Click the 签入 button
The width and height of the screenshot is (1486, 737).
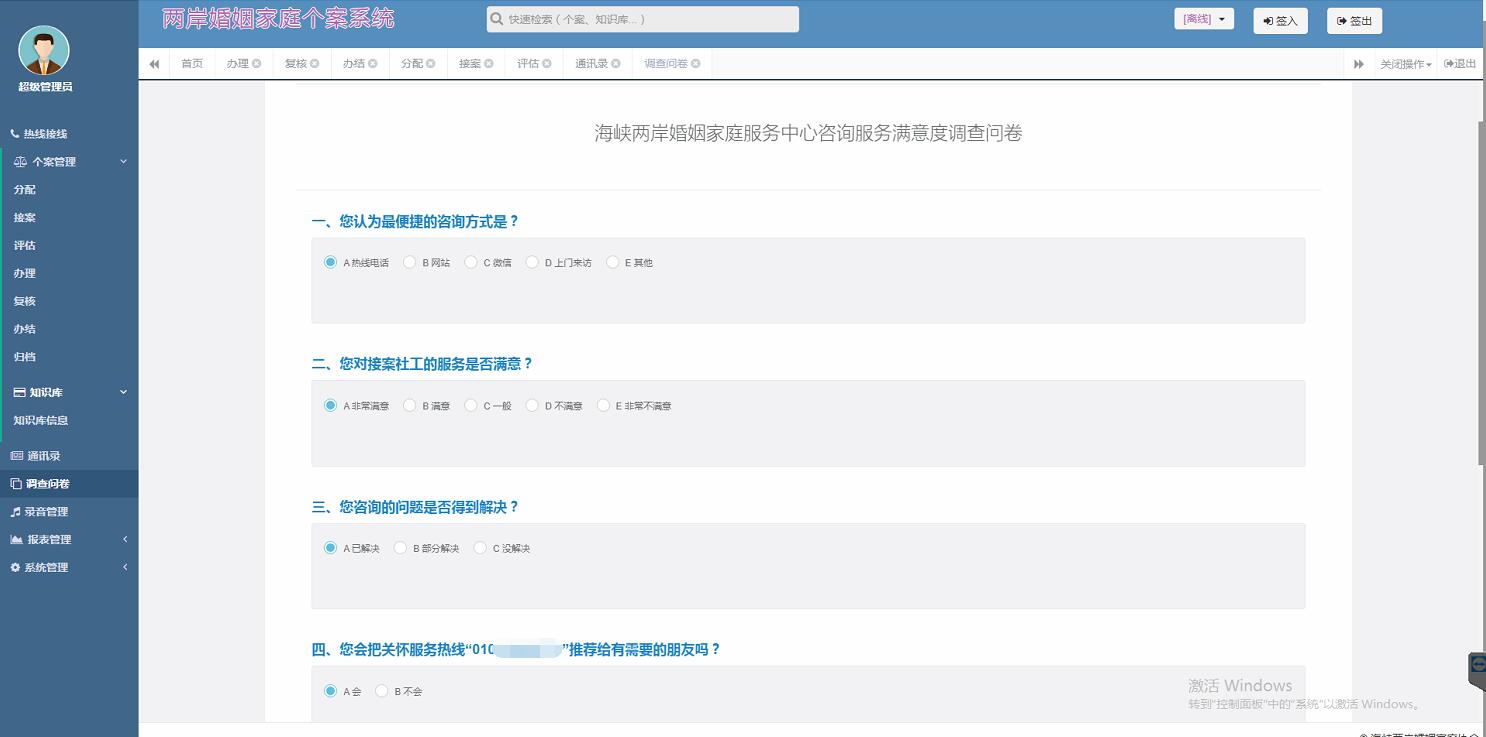pyautogui.click(x=1280, y=21)
